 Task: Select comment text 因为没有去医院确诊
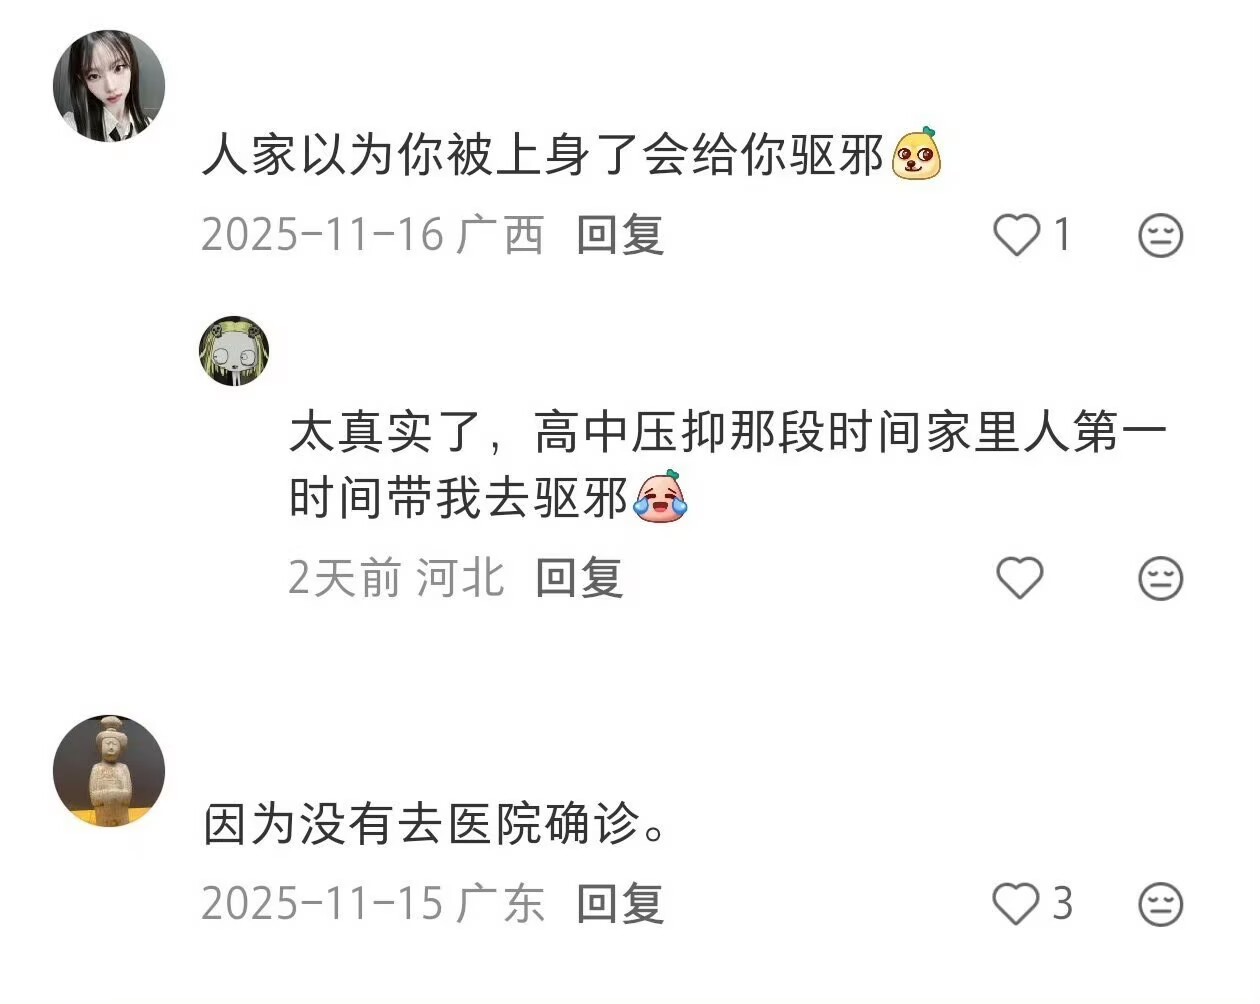435,825
